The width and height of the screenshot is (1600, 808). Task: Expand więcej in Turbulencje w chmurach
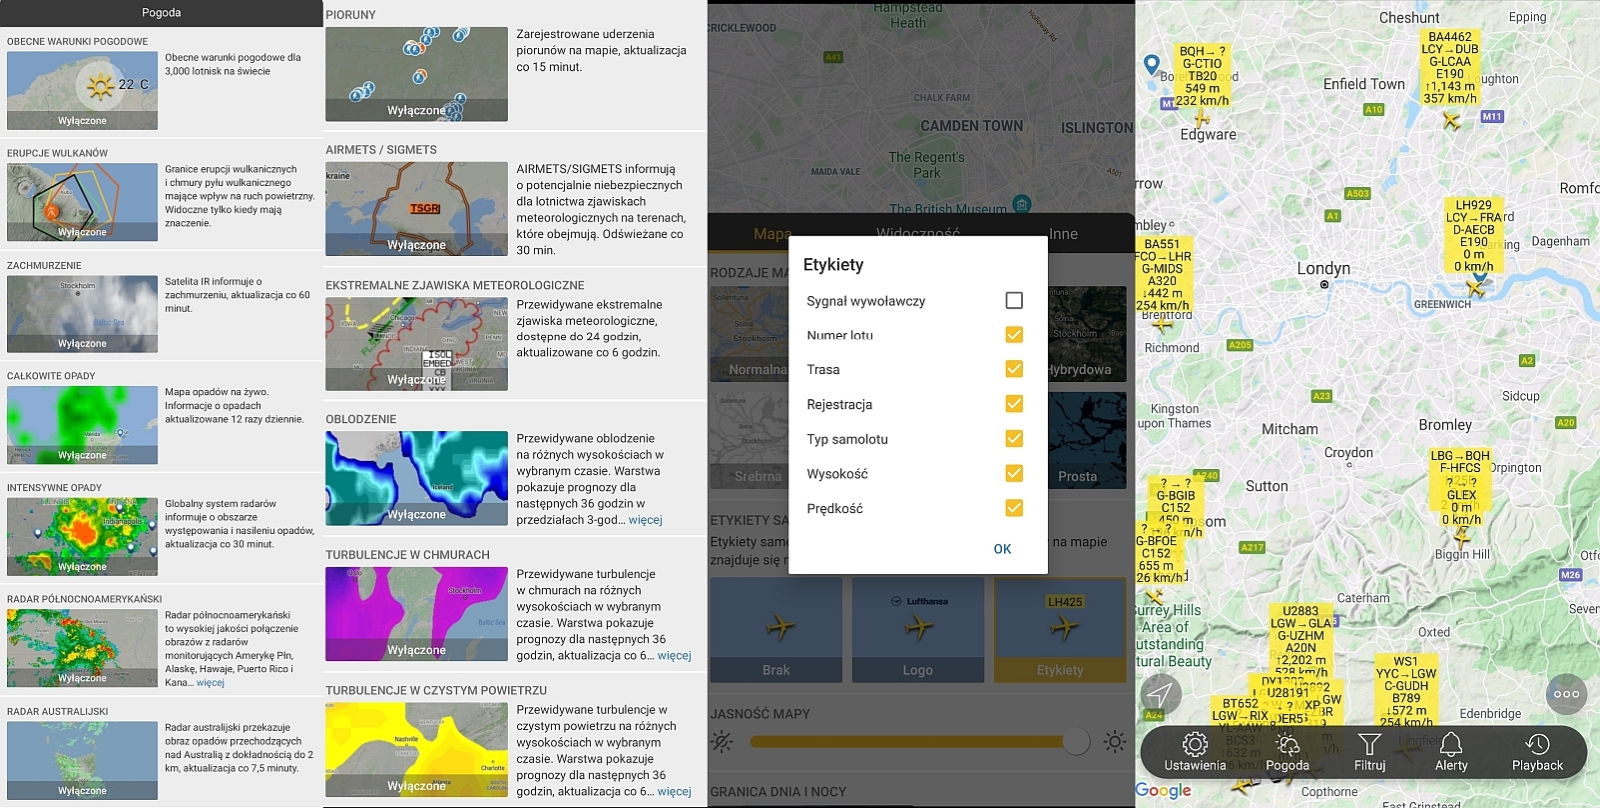[x=674, y=656]
